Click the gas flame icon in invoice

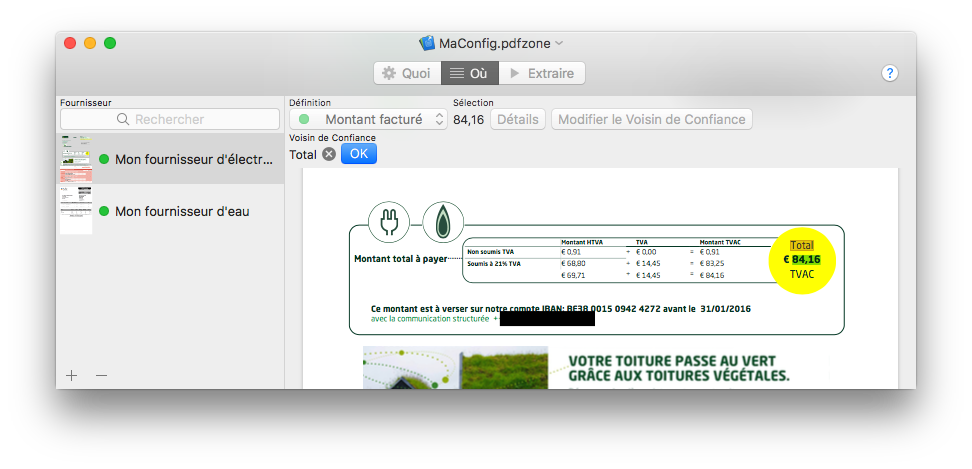(x=442, y=222)
